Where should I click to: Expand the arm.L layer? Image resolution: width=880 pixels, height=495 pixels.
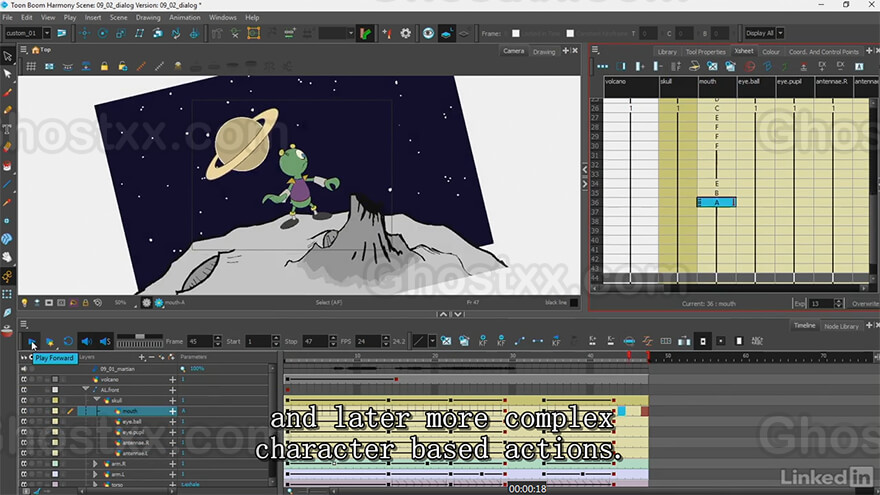(95, 474)
